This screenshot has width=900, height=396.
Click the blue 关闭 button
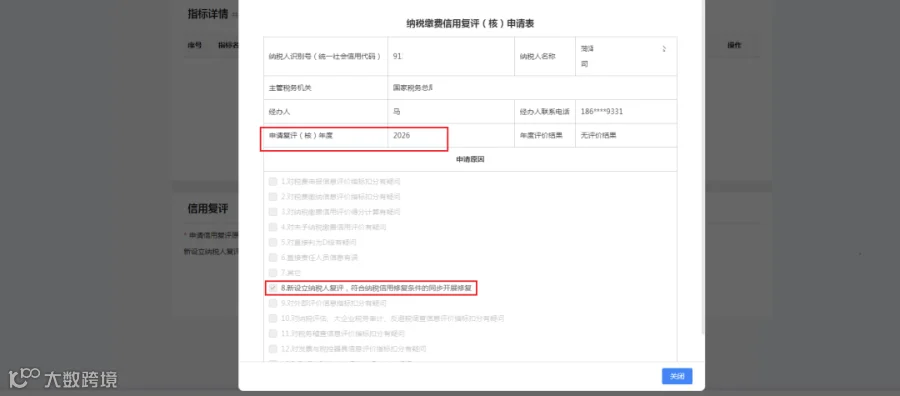tap(677, 376)
